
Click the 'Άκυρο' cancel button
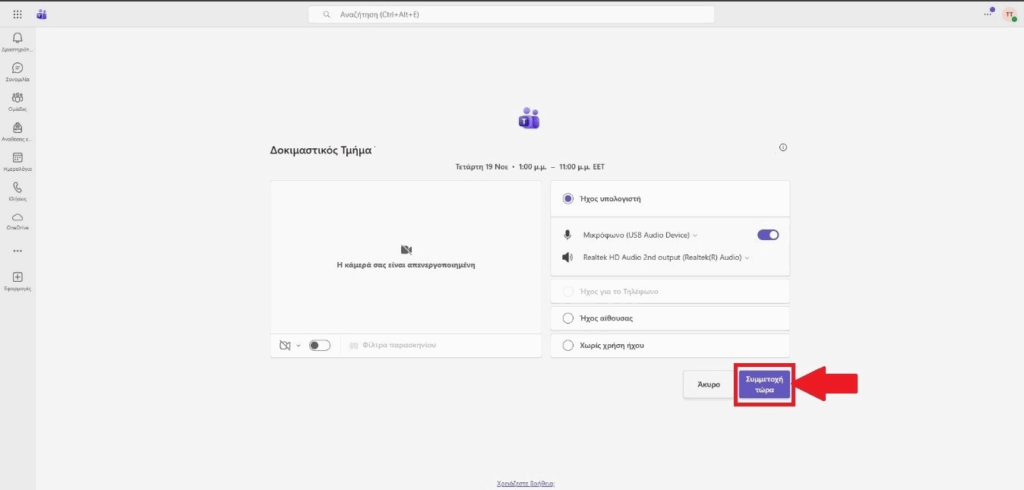point(708,384)
